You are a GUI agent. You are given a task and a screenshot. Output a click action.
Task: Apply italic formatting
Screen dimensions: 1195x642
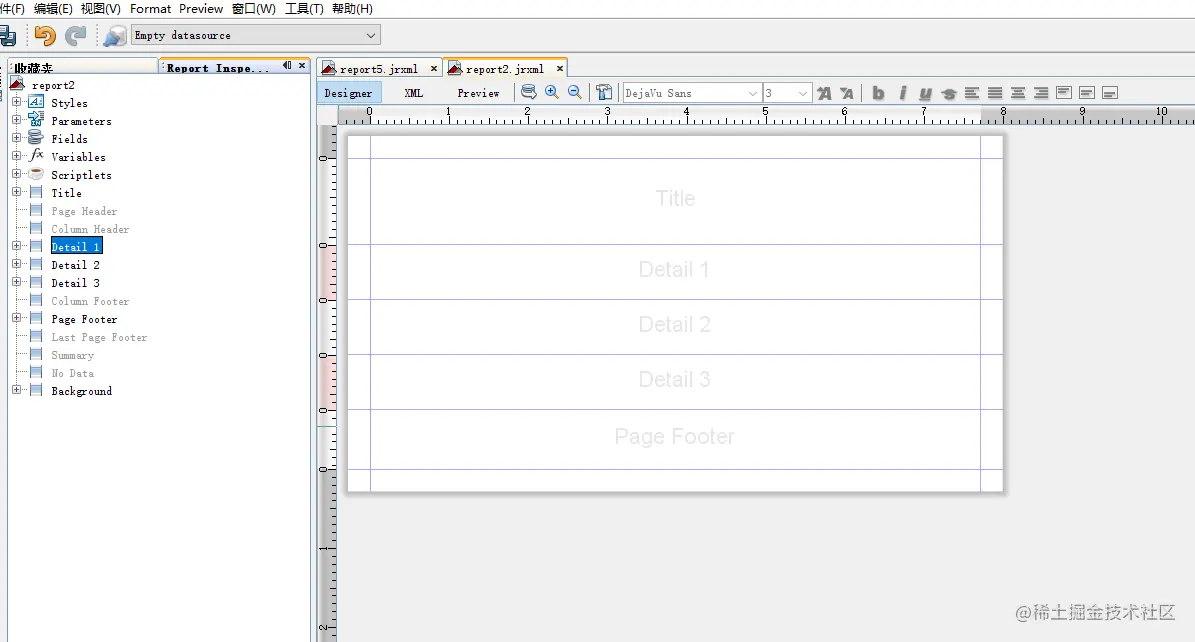pos(901,92)
